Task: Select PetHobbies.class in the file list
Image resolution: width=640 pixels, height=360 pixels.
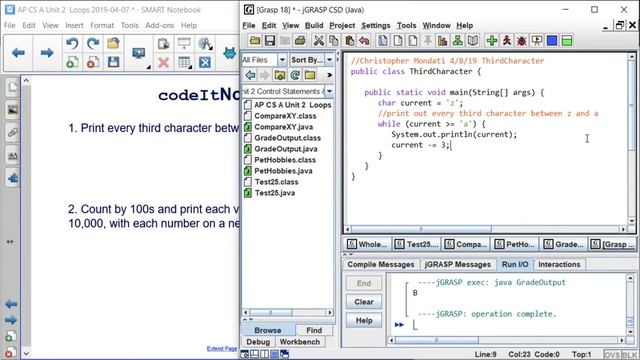Action: pos(285,160)
